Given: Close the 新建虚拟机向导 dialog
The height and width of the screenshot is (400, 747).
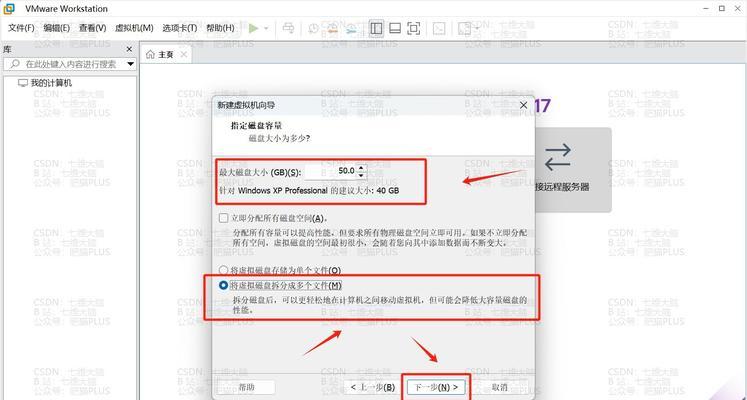Looking at the screenshot, I should coord(523,105).
